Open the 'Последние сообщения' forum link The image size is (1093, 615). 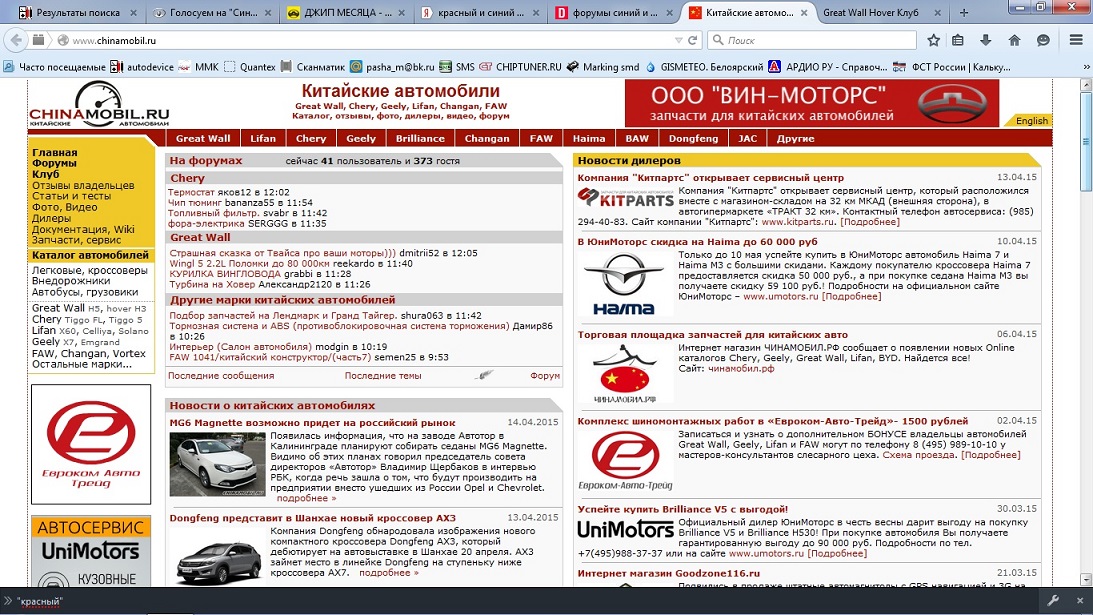pos(221,375)
